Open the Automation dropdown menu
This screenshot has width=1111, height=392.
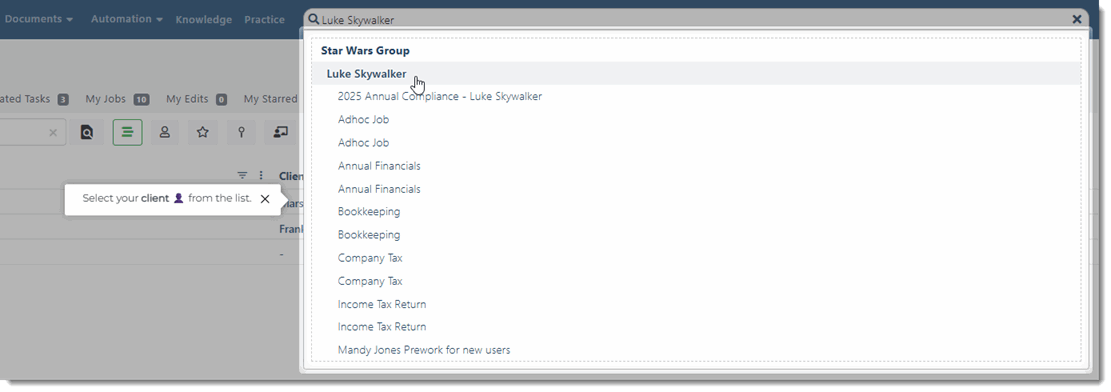tap(126, 19)
